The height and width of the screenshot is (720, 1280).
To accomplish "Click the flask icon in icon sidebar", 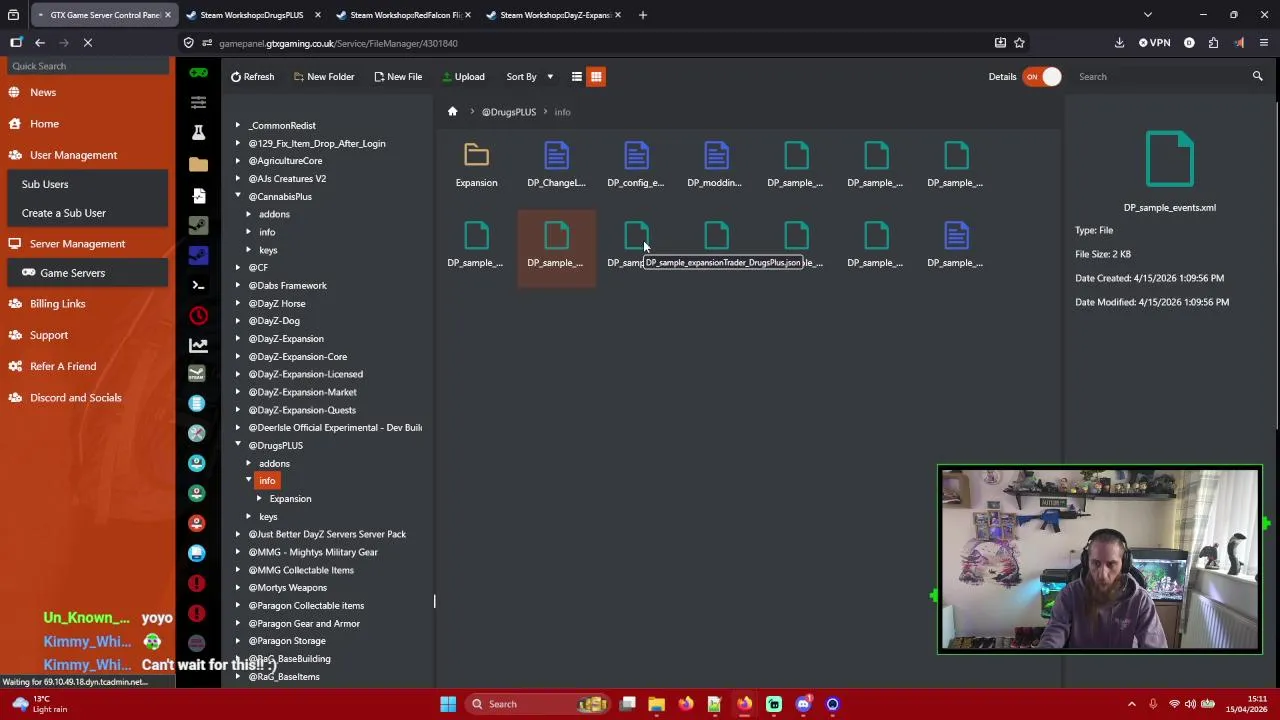I will point(198,132).
